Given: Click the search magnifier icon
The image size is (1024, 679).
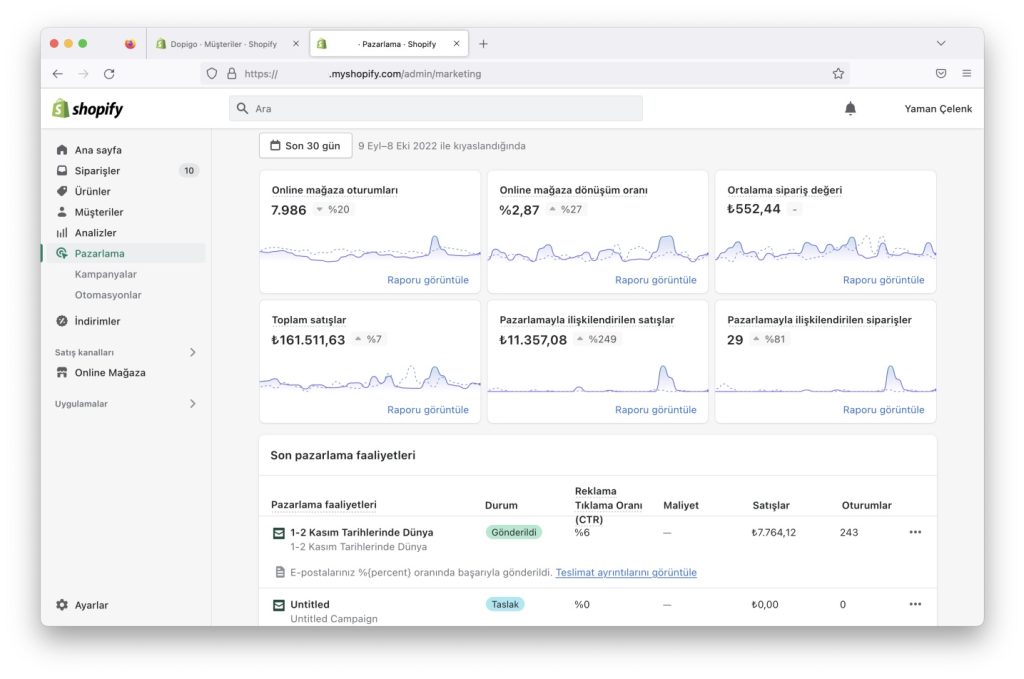Looking at the screenshot, I should [242, 108].
